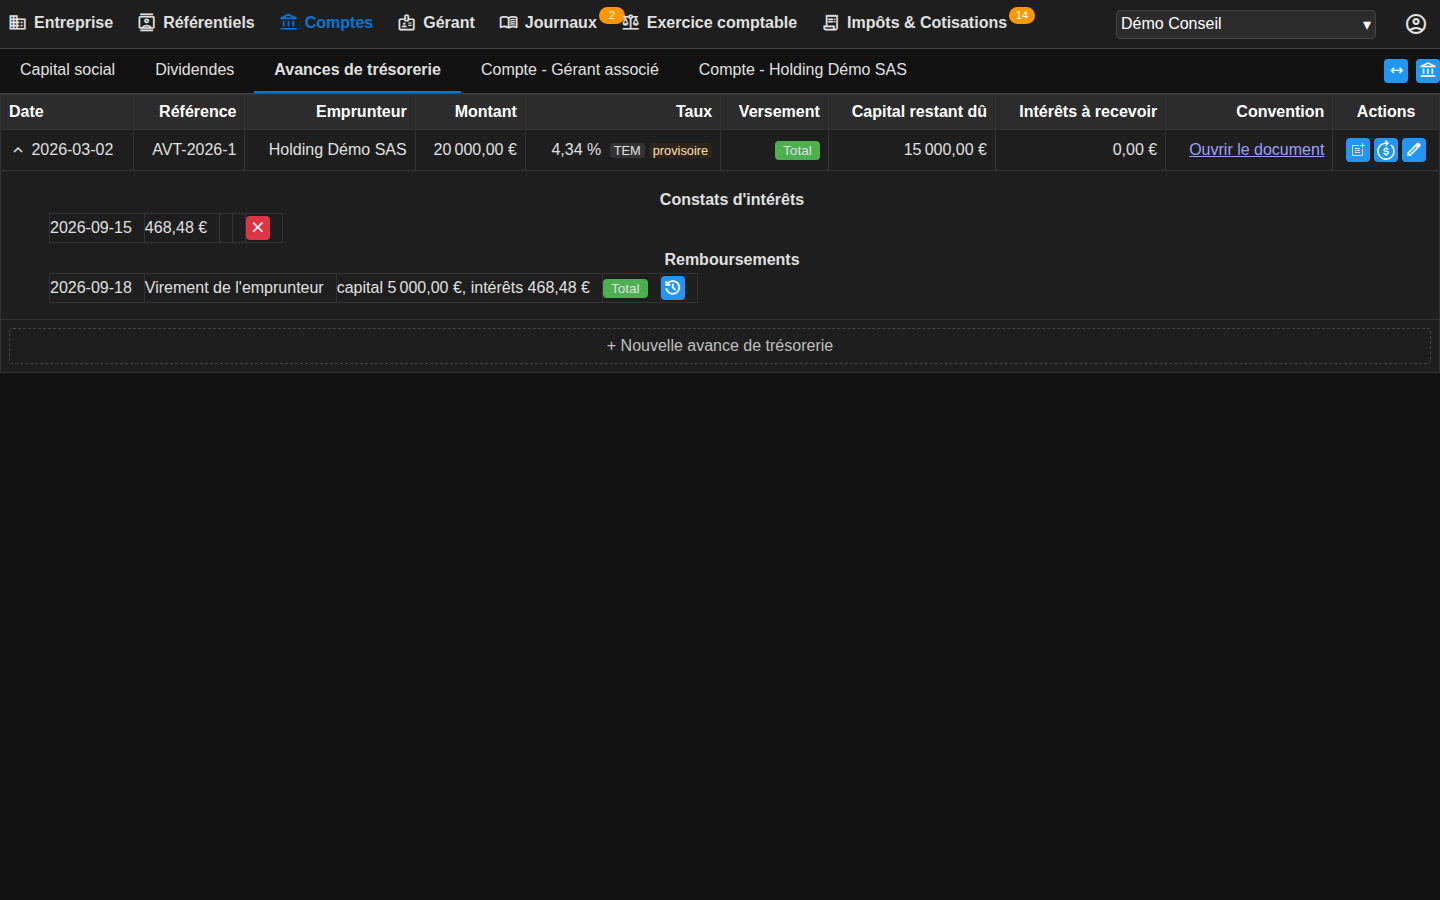Edit advance AVT-2026-1 with pencil icon
The width and height of the screenshot is (1440, 900).
tap(1414, 150)
